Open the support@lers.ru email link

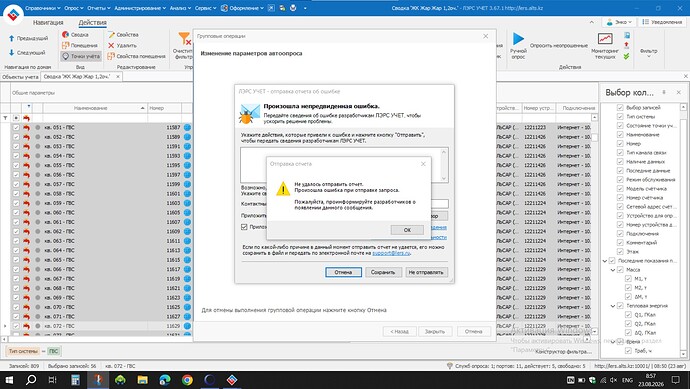[x=391, y=253]
